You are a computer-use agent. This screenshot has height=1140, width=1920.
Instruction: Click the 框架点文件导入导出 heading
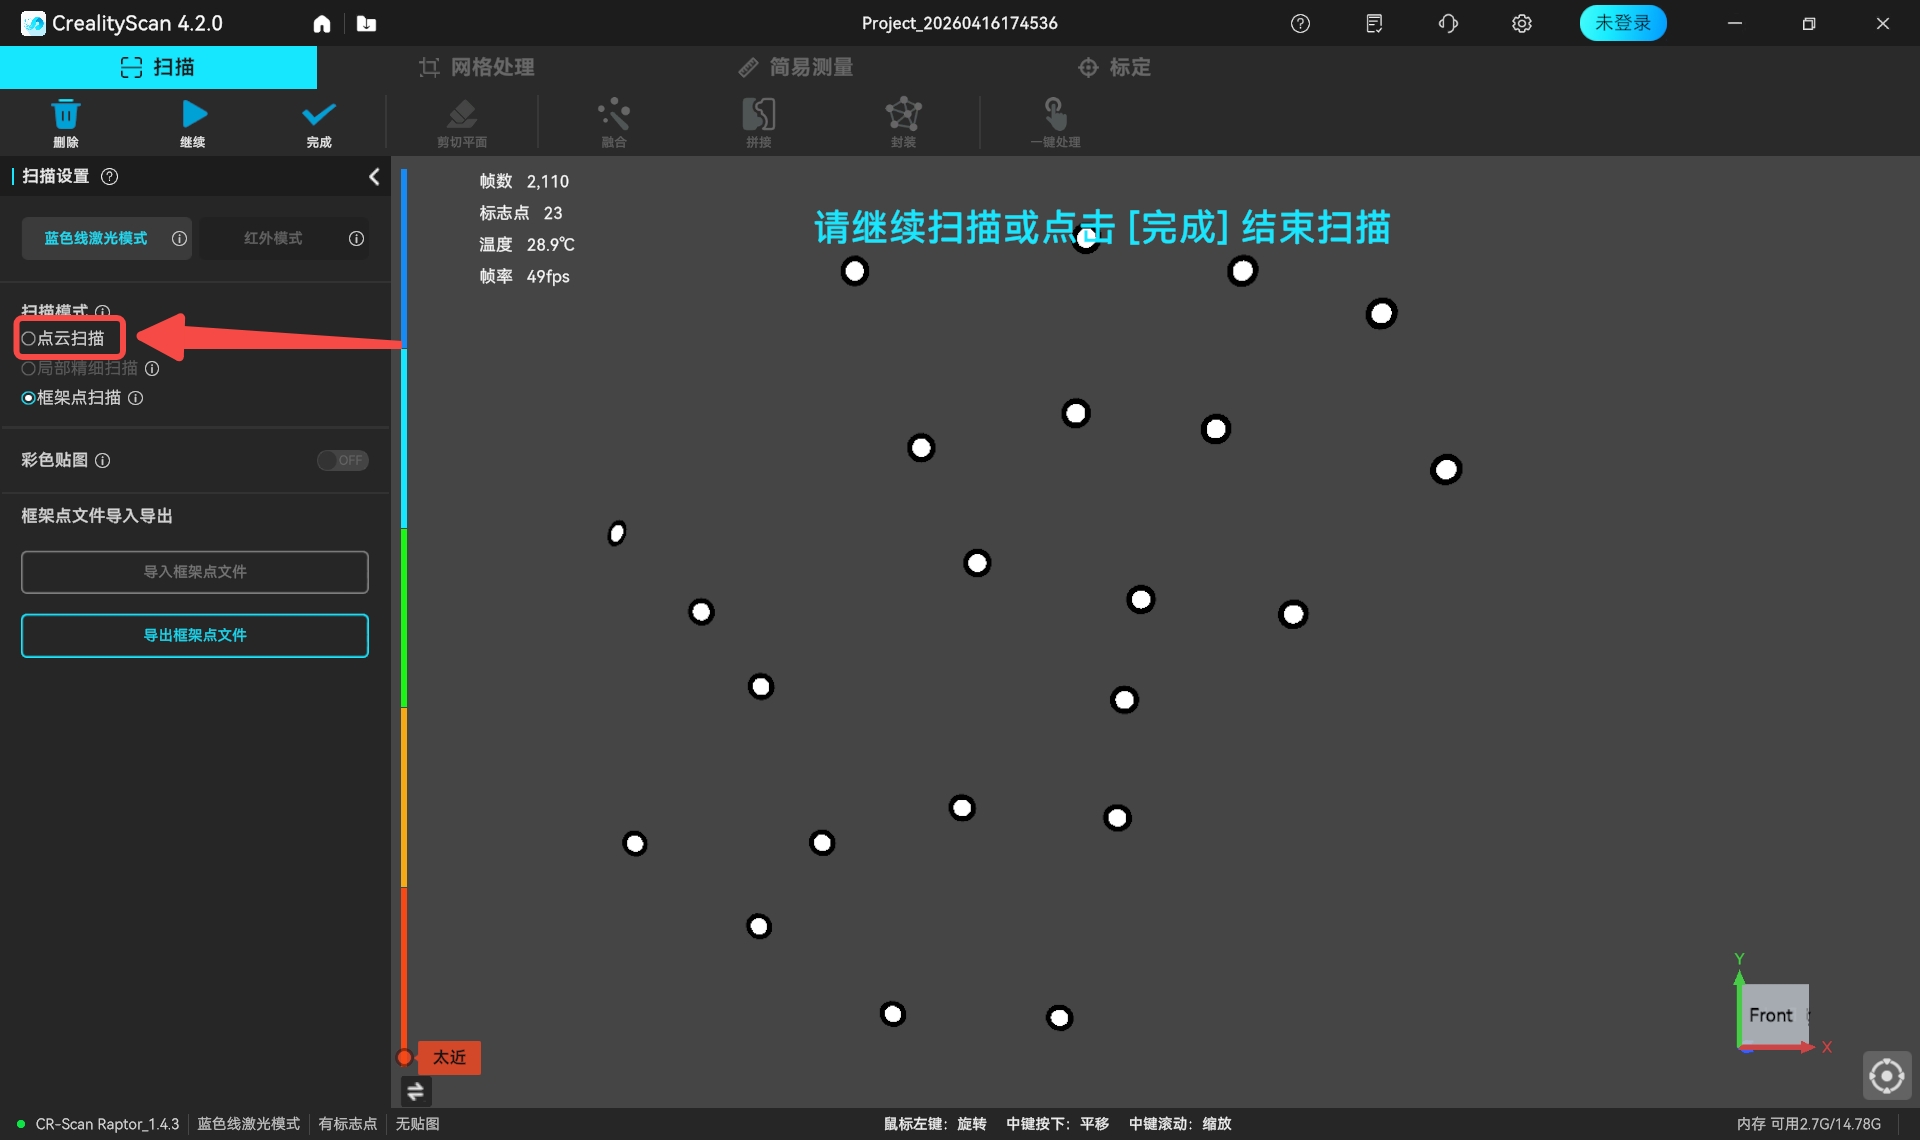[x=97, y=516]
